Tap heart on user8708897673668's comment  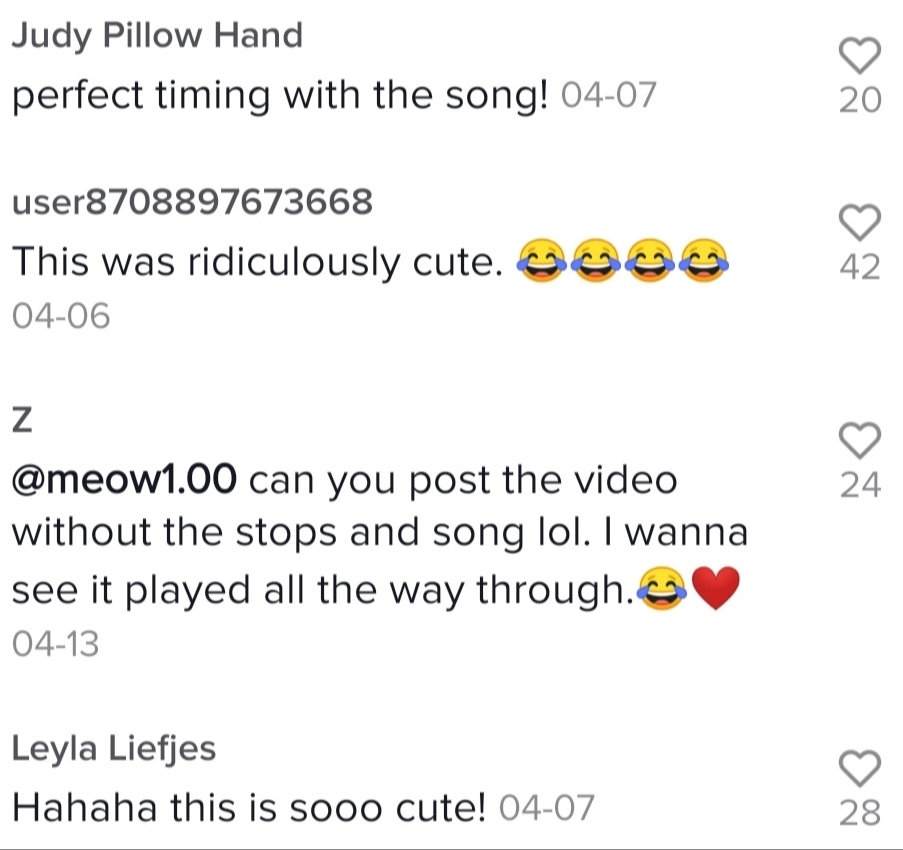(860, 222)
